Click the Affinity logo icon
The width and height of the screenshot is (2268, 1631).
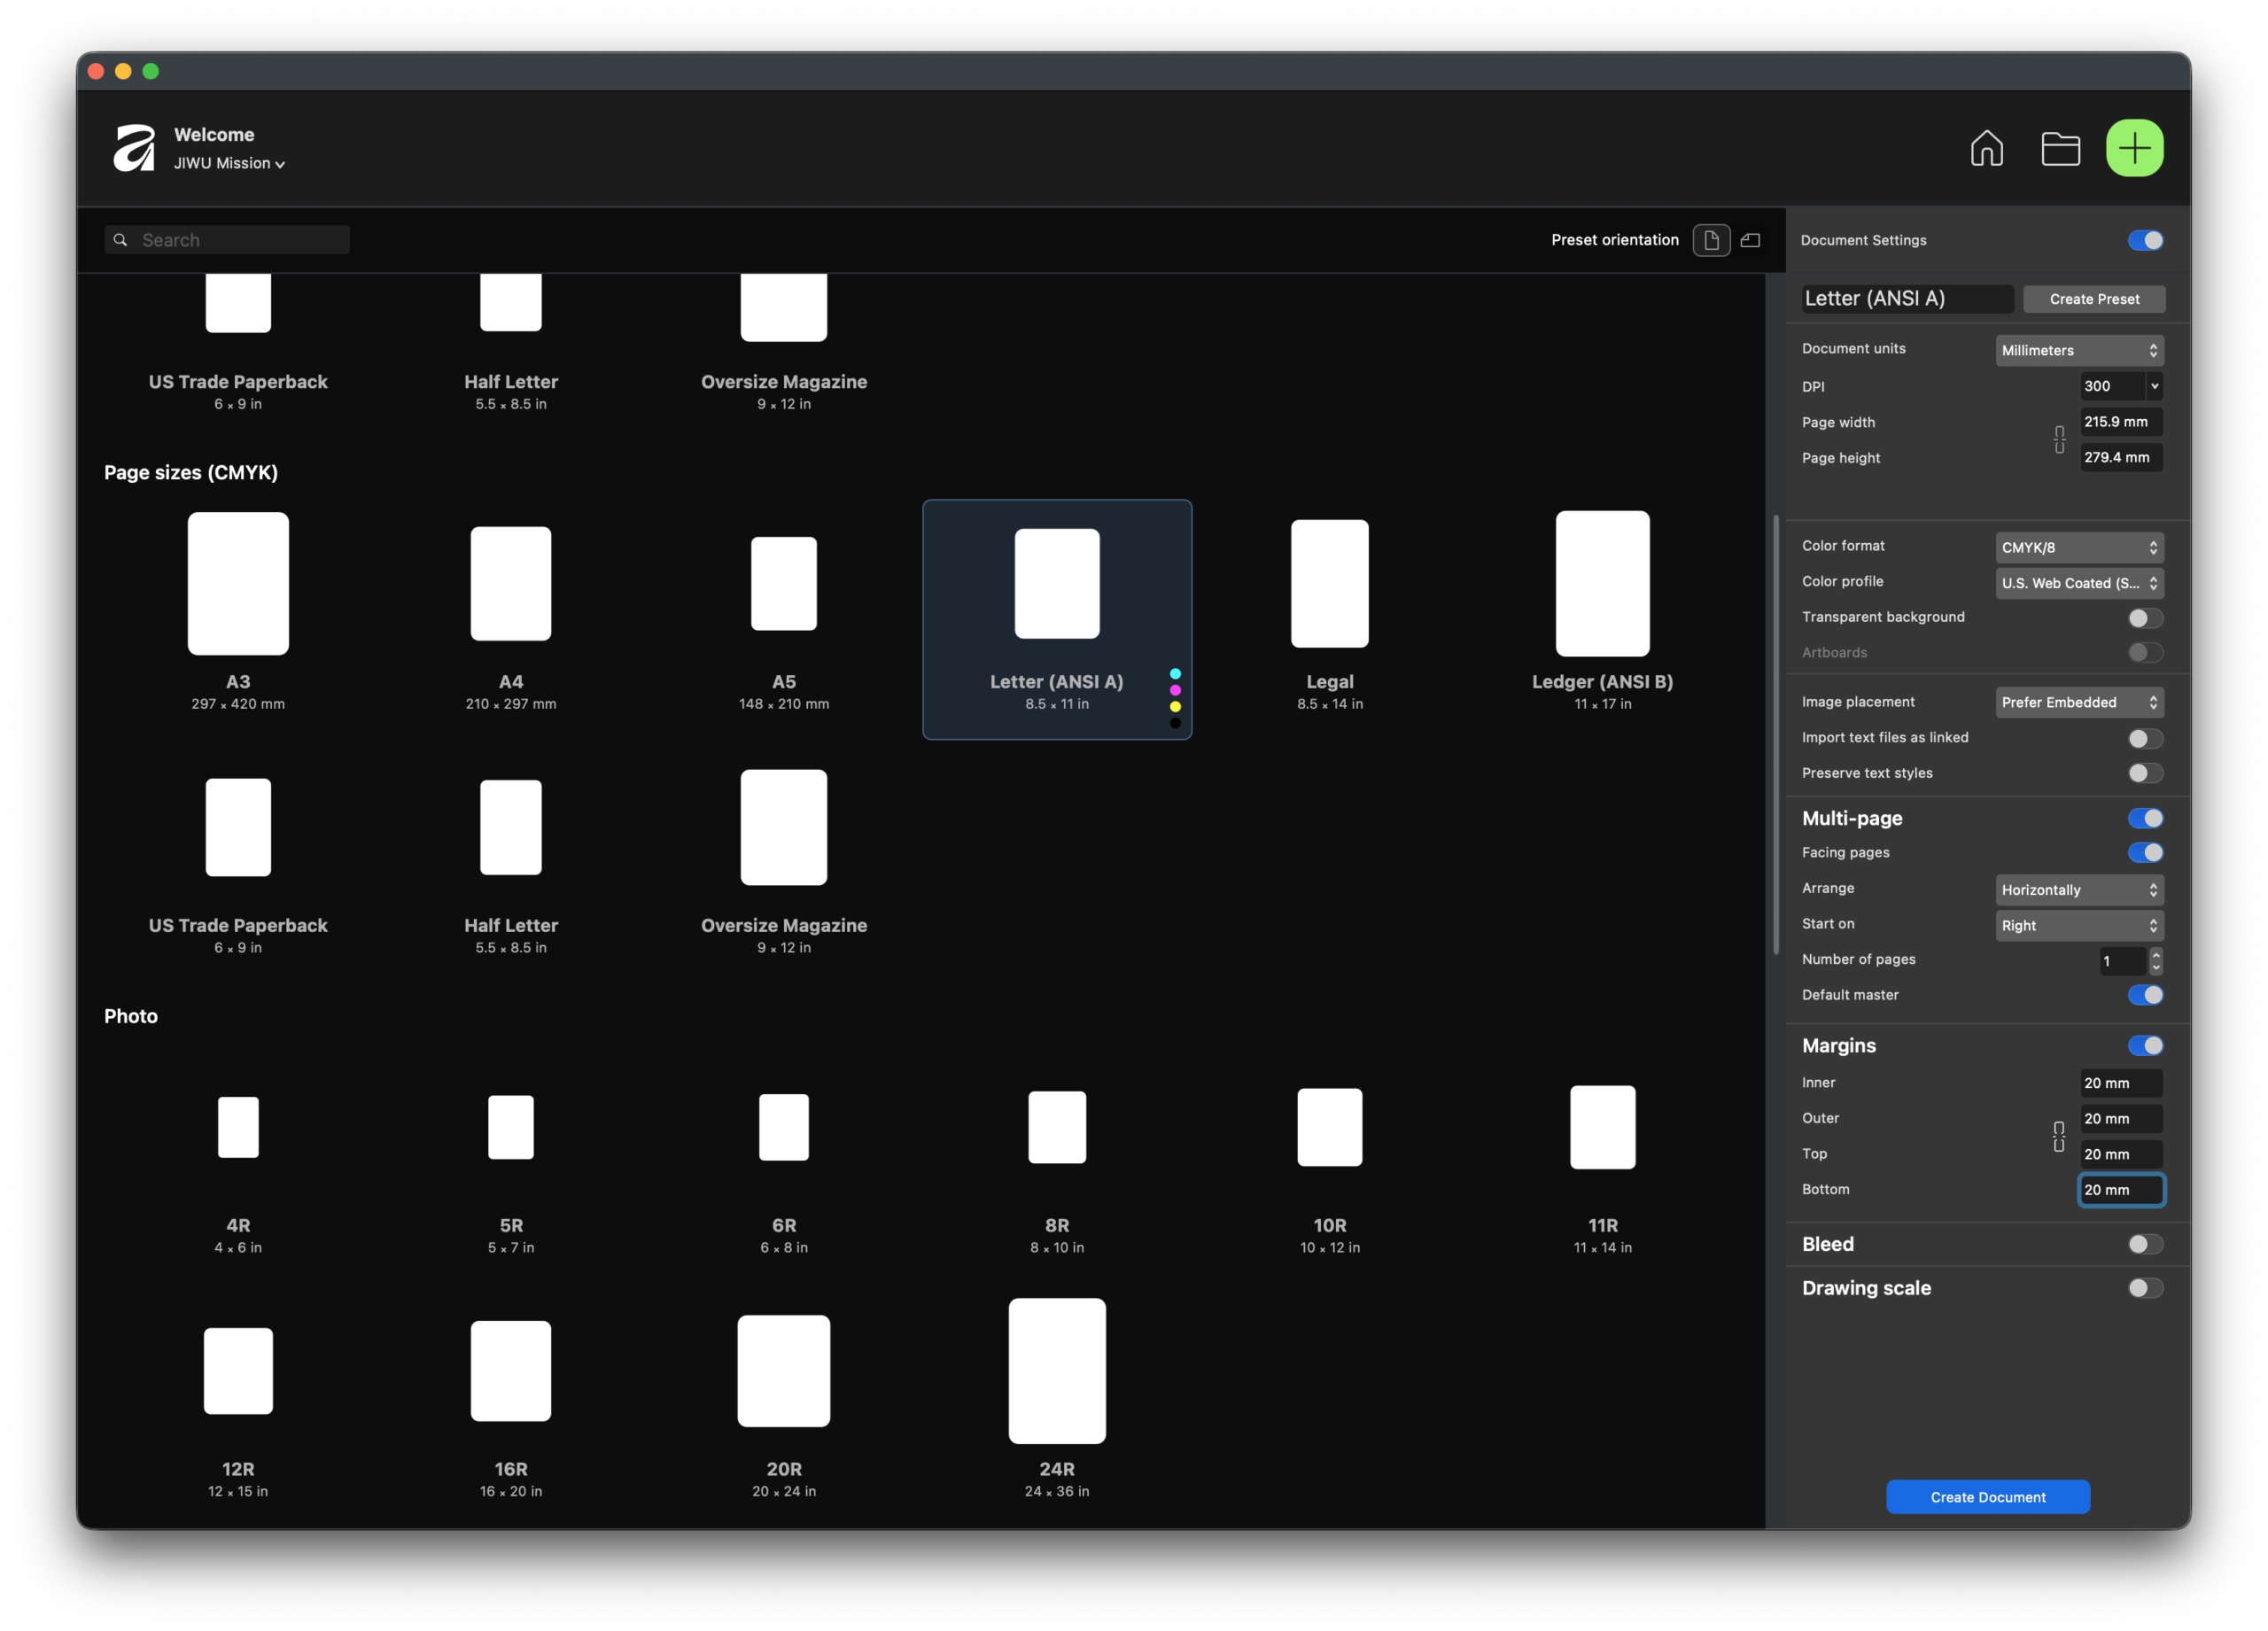coord(134,148)
